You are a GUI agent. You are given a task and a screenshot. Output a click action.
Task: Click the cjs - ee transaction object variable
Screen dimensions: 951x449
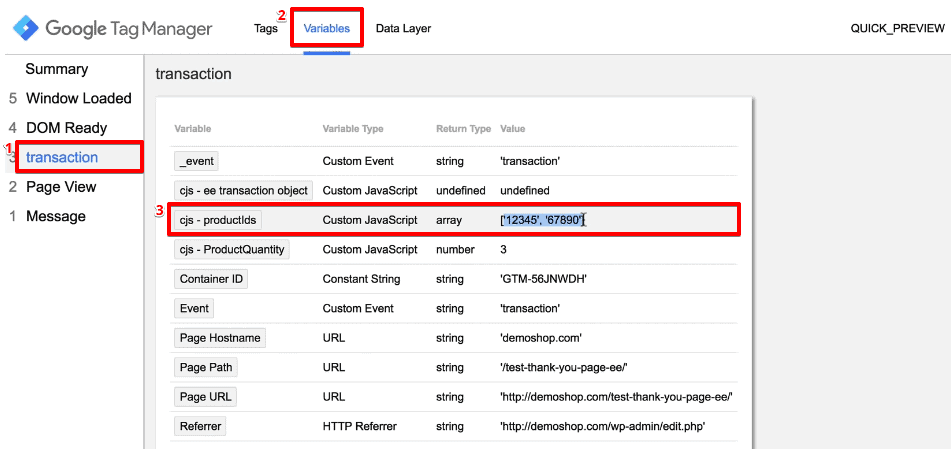click(x=244, y=191)
